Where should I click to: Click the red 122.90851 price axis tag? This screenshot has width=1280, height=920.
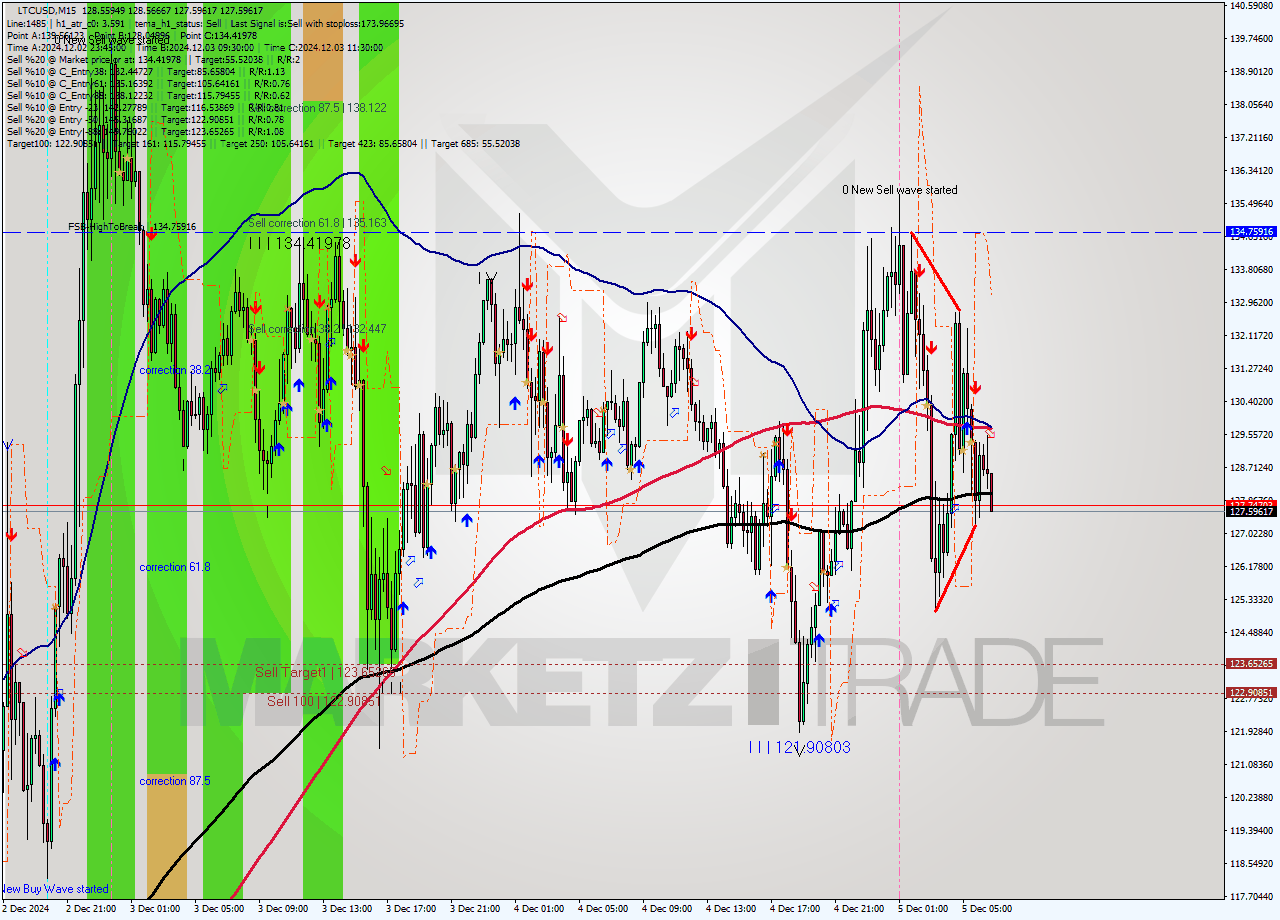tap(1251, 692)
